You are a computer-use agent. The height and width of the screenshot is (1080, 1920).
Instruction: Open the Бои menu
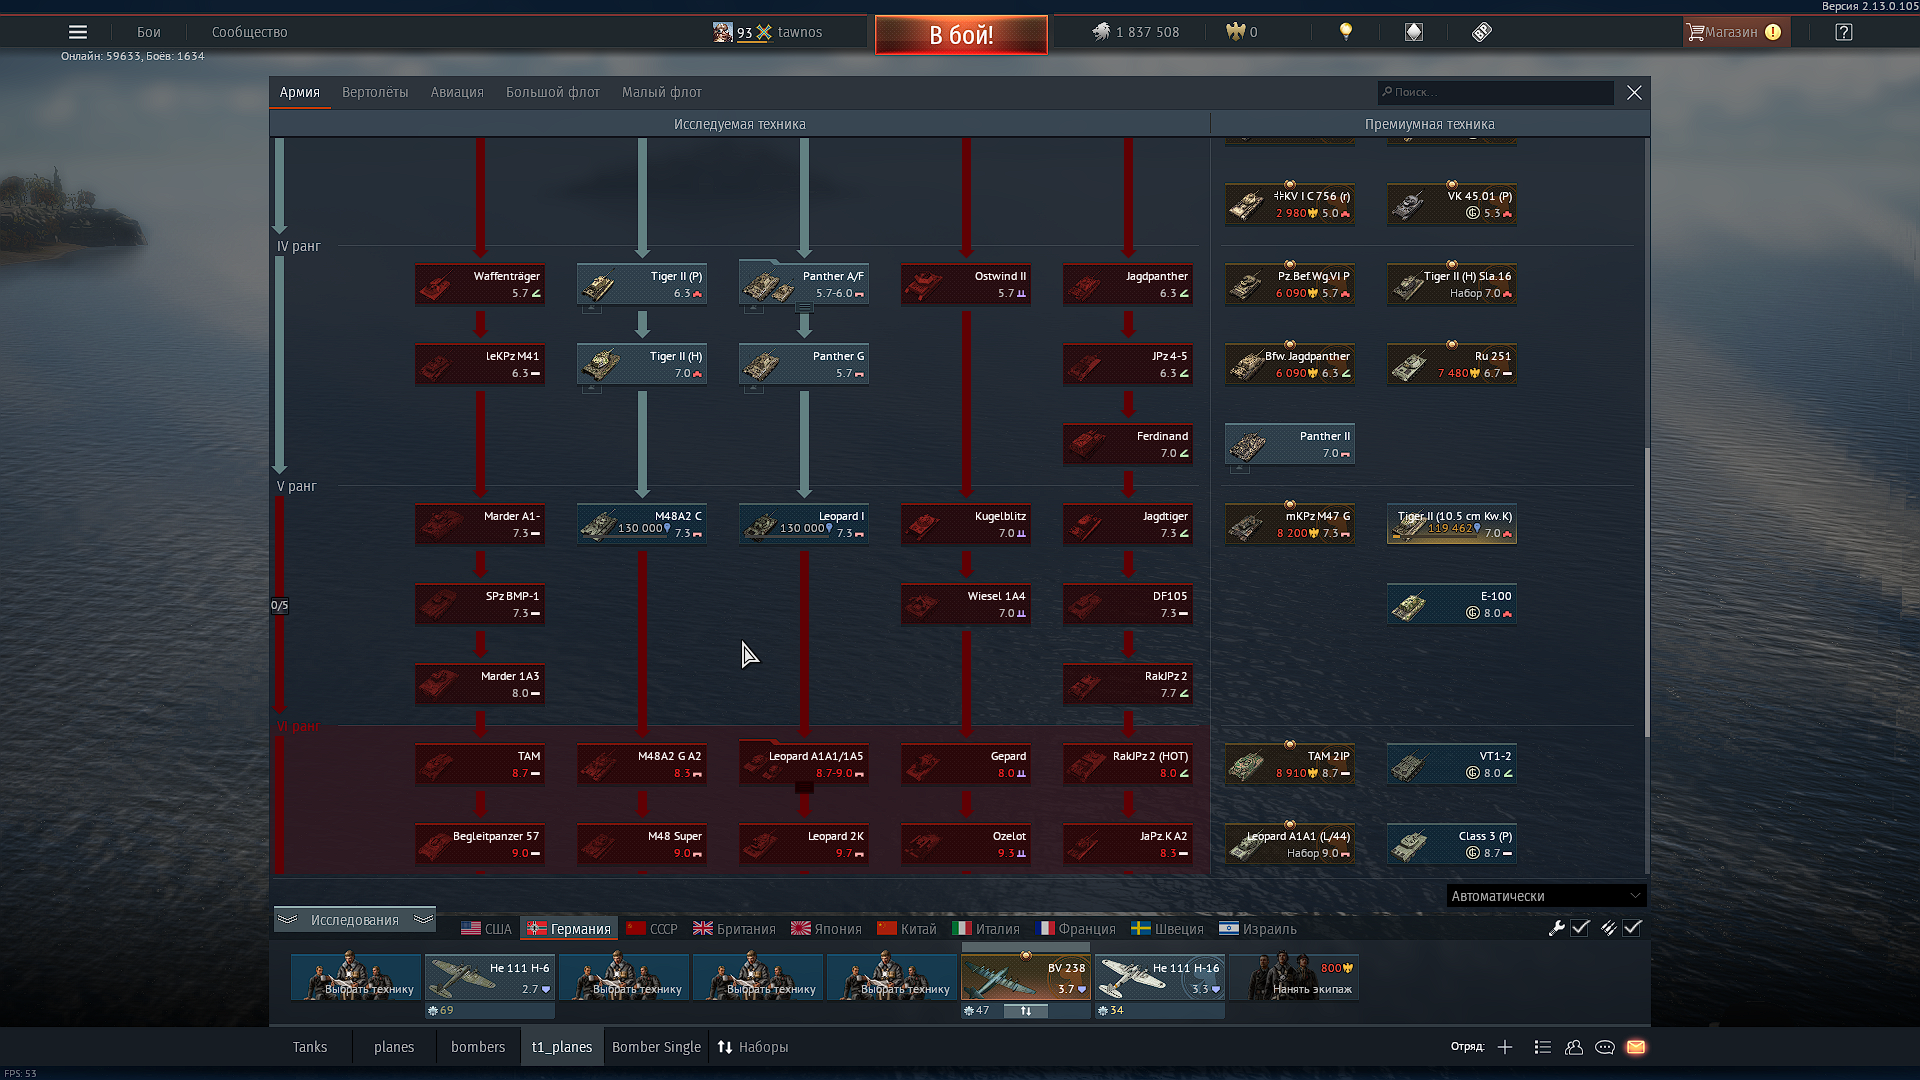coord(149,32)
